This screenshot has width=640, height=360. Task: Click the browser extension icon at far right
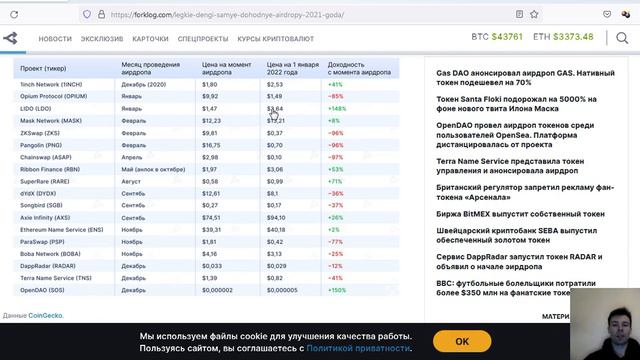[626, 14]
